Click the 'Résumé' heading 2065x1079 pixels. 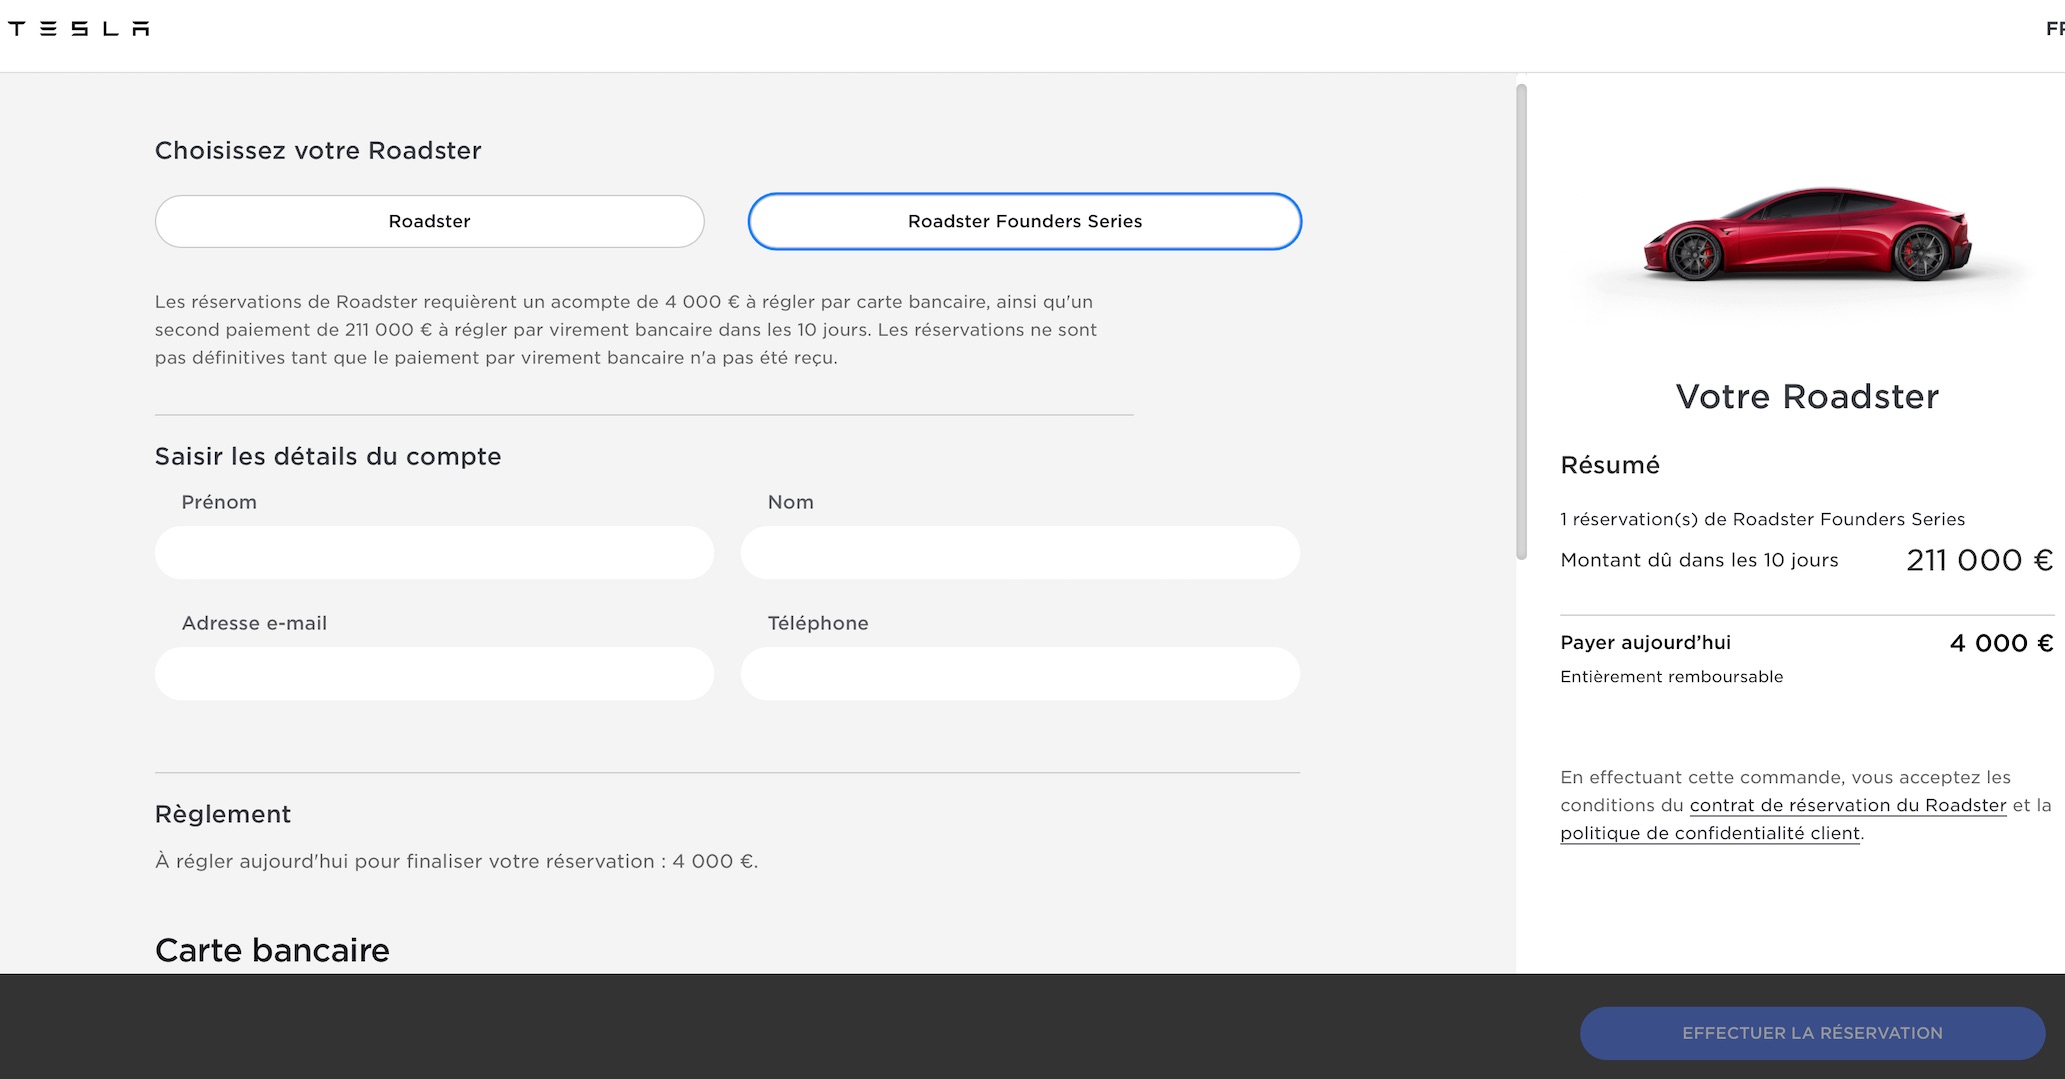pos(1610,465)
